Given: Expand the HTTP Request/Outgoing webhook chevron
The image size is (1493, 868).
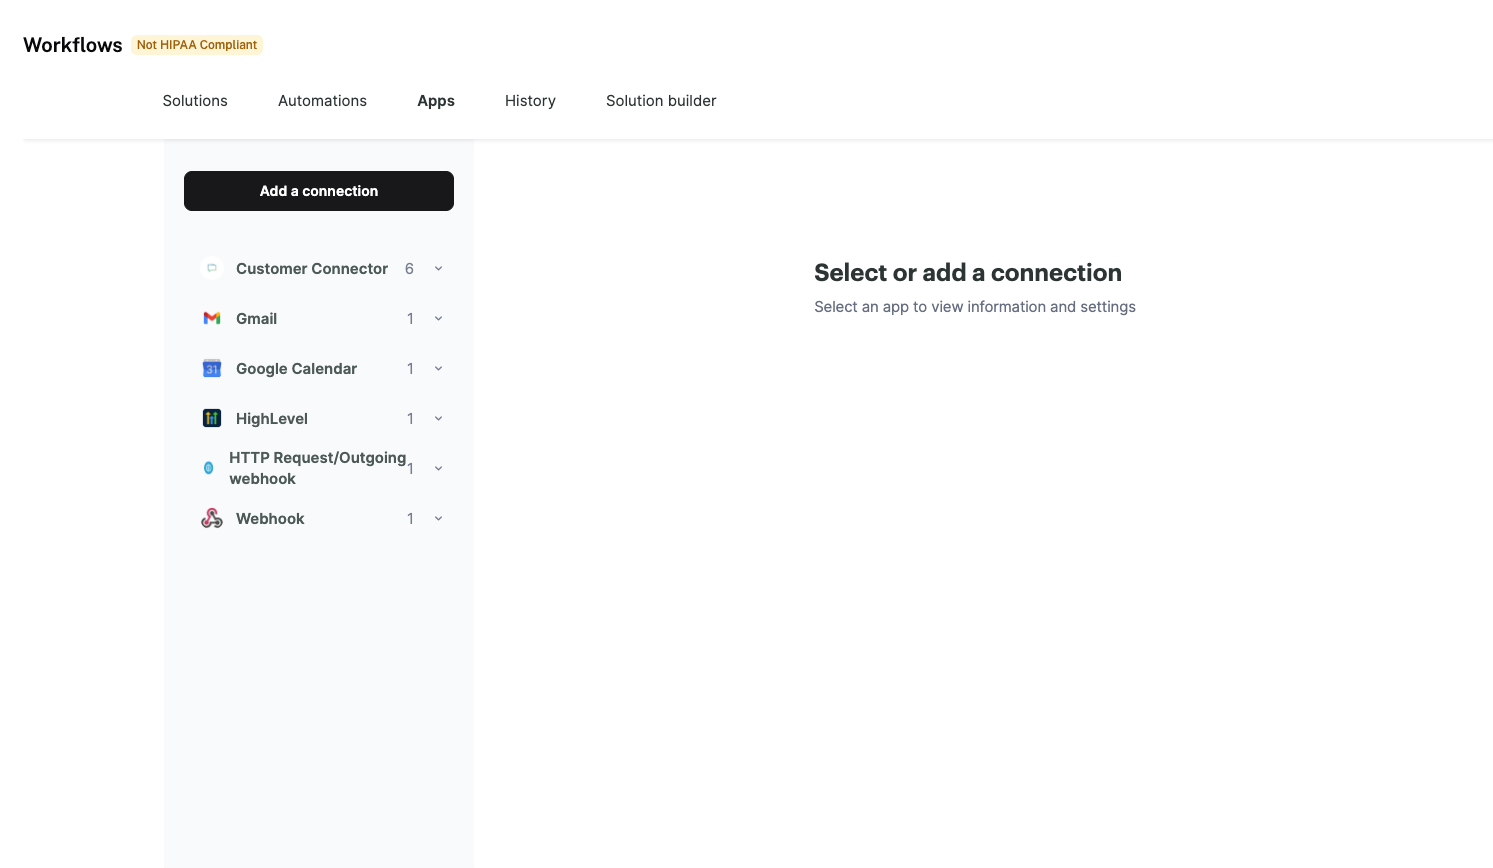Looking at the screenshot, I should point(438,469).
